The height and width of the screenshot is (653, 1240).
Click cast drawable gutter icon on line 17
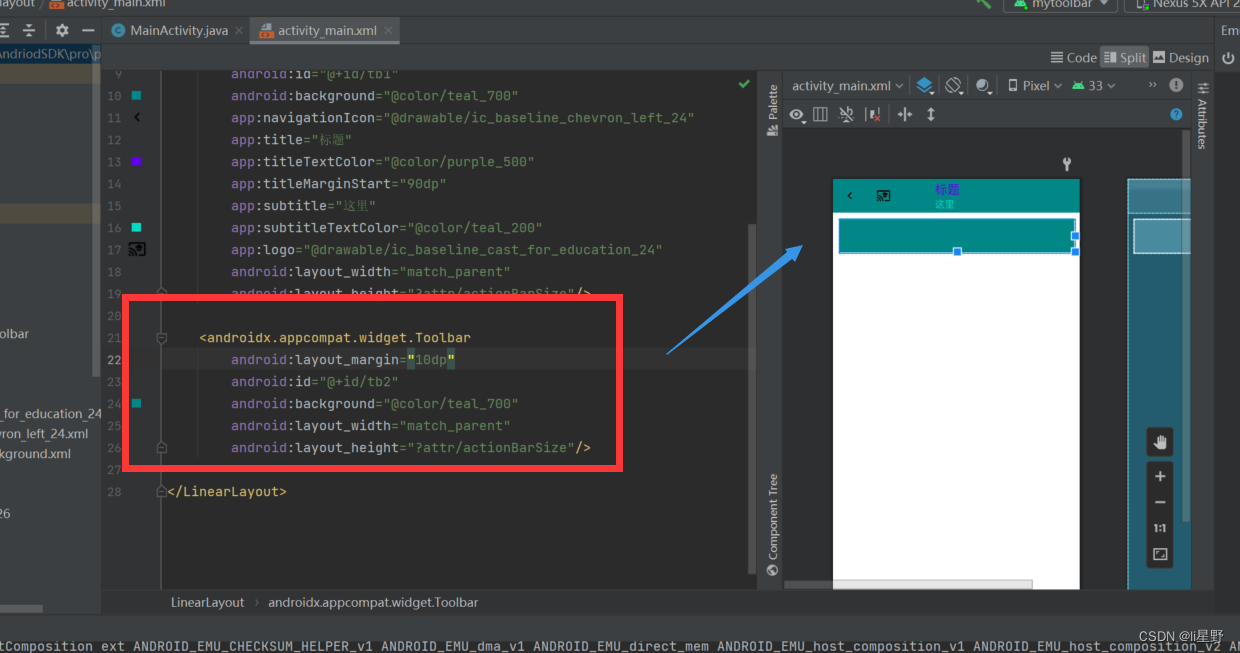point(137,249)
